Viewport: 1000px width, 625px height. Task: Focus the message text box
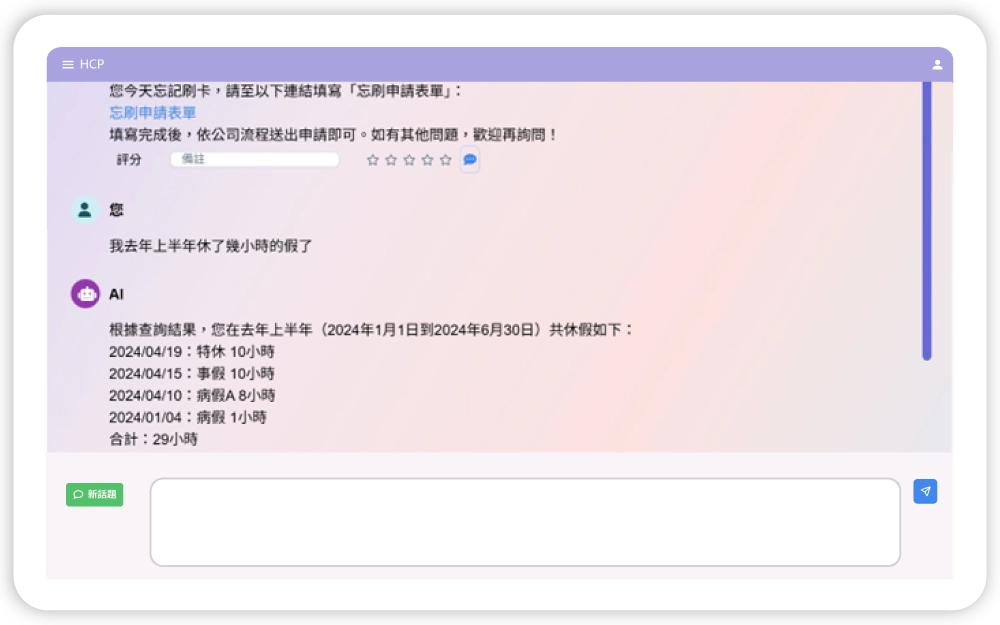point(525,522)
